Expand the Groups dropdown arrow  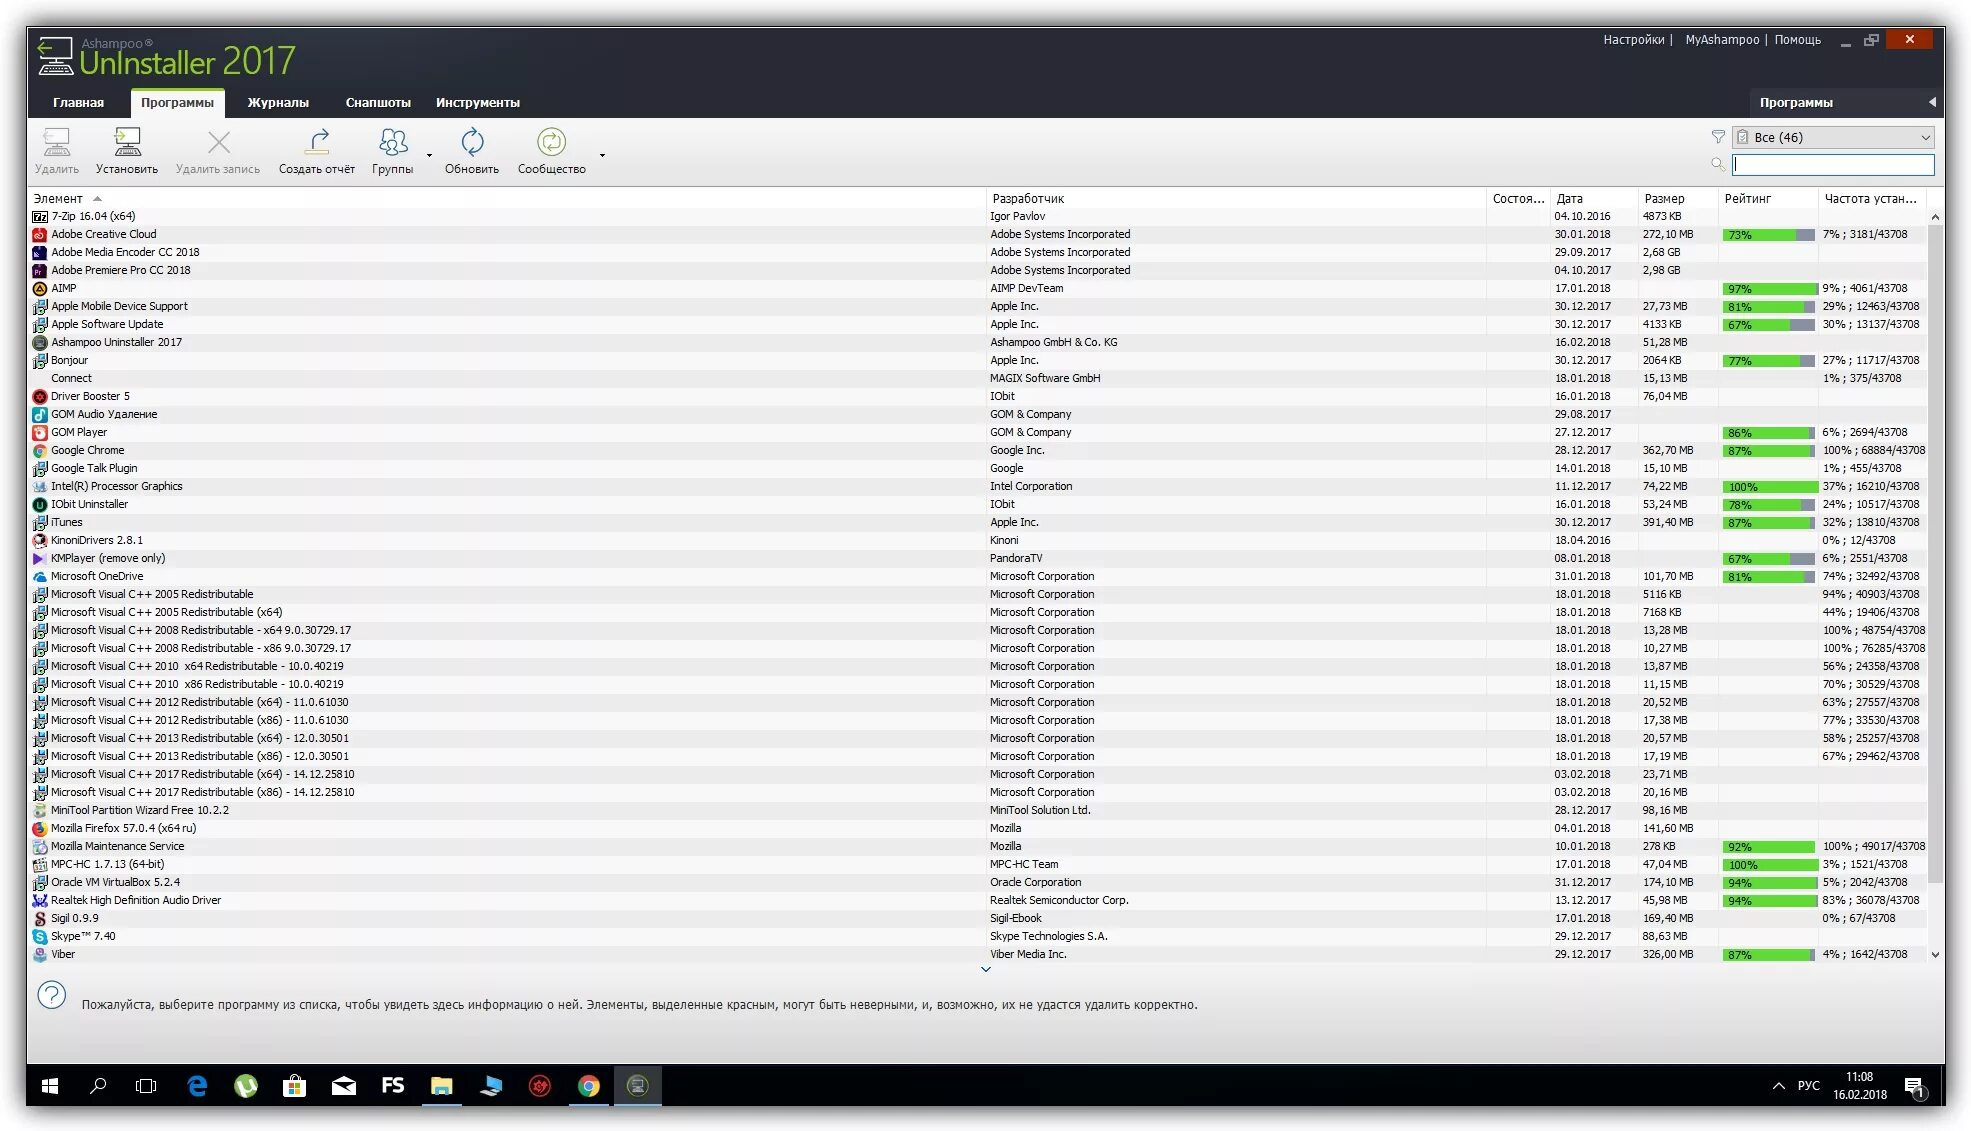point(430,156)
